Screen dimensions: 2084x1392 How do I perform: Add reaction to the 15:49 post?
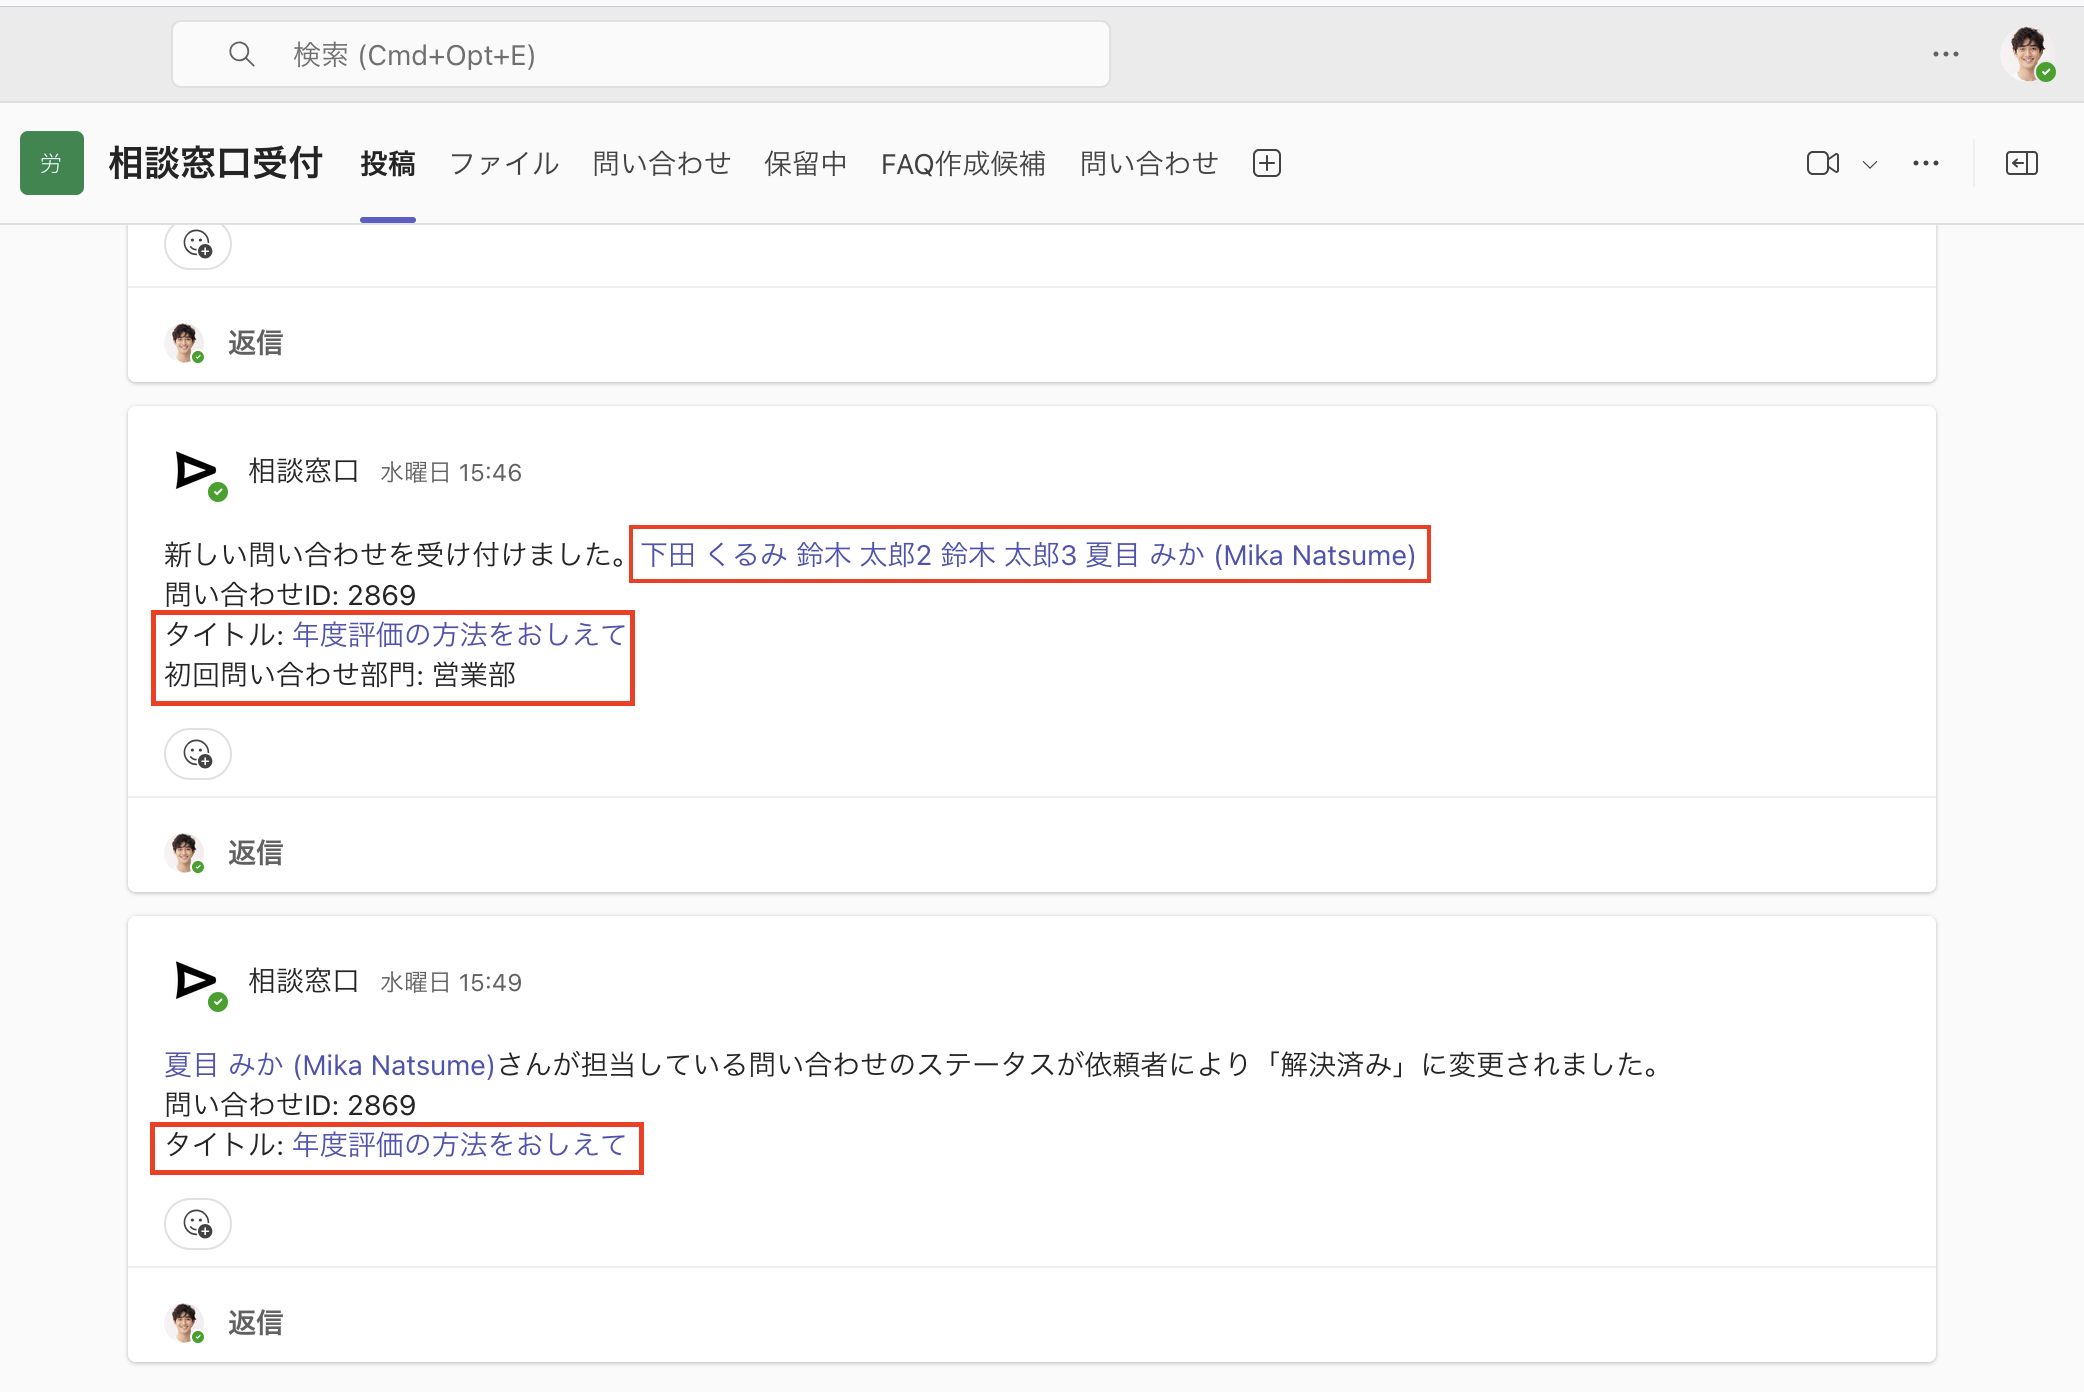(x=198, y=1224)
